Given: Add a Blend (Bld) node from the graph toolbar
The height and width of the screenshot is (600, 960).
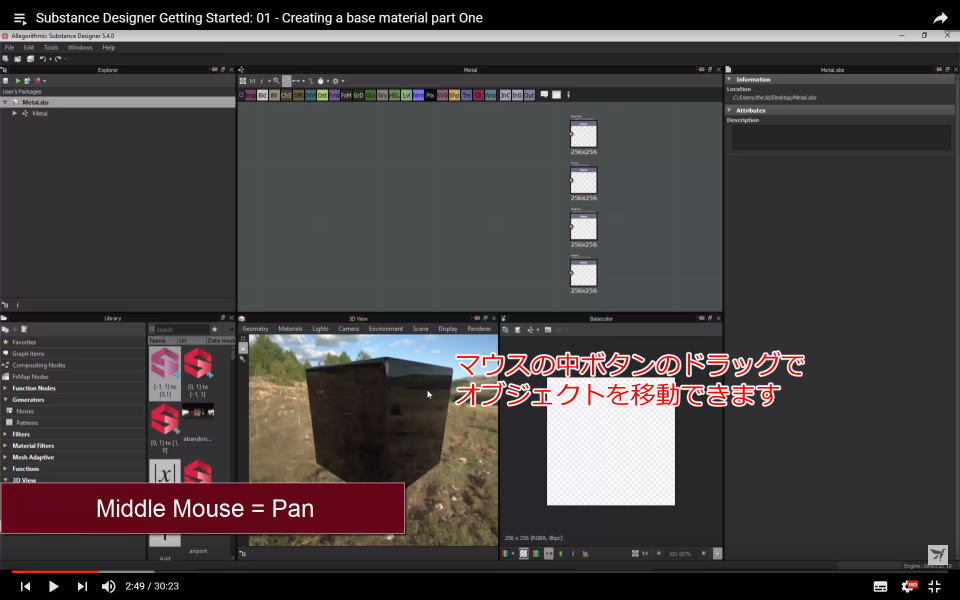Looking at the screenshot, I should click(262, 96).
